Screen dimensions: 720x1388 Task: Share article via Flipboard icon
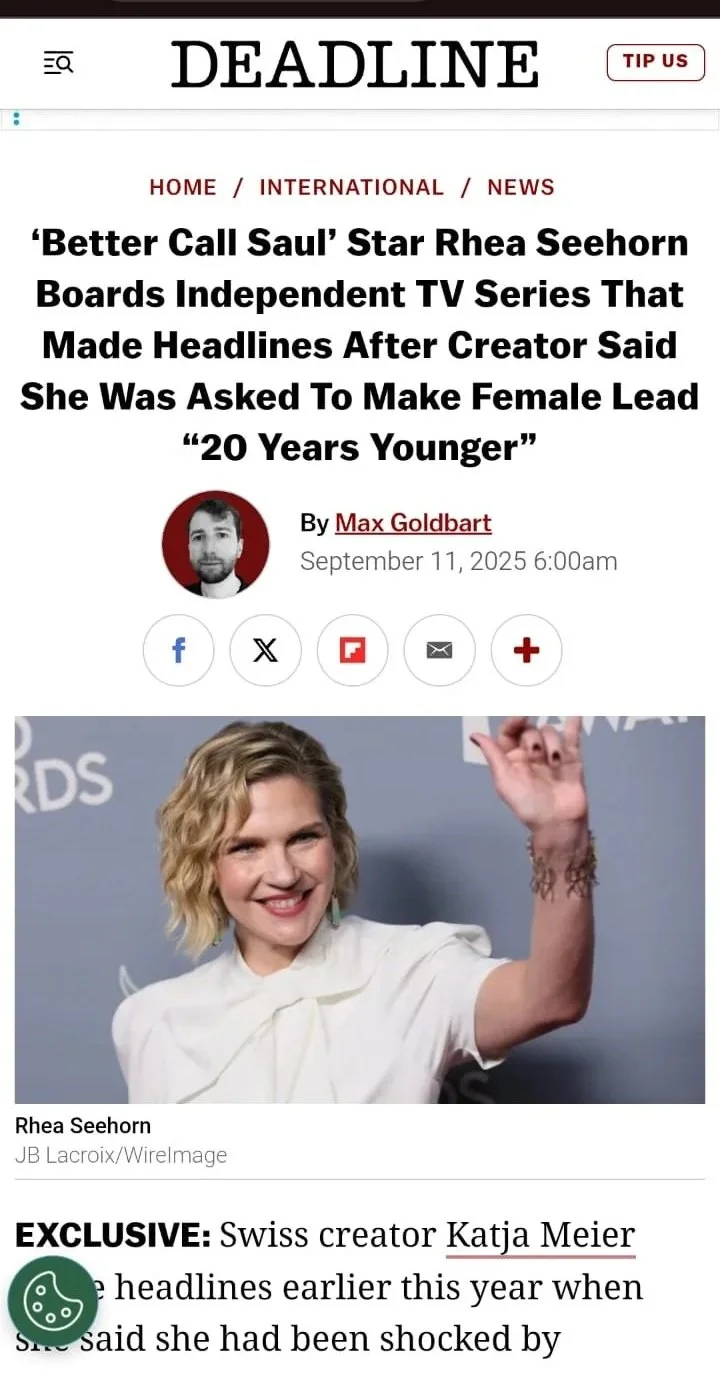[352, 650]
